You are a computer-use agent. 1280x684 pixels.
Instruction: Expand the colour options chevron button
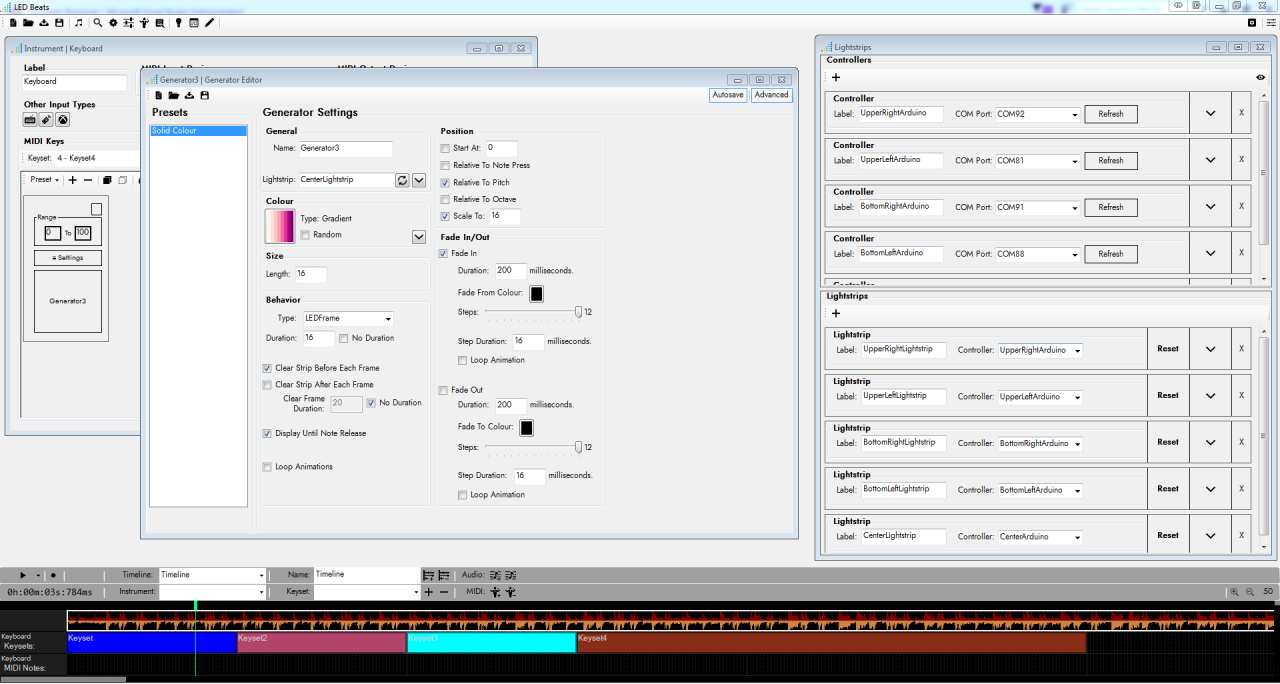tap(419, 237)
